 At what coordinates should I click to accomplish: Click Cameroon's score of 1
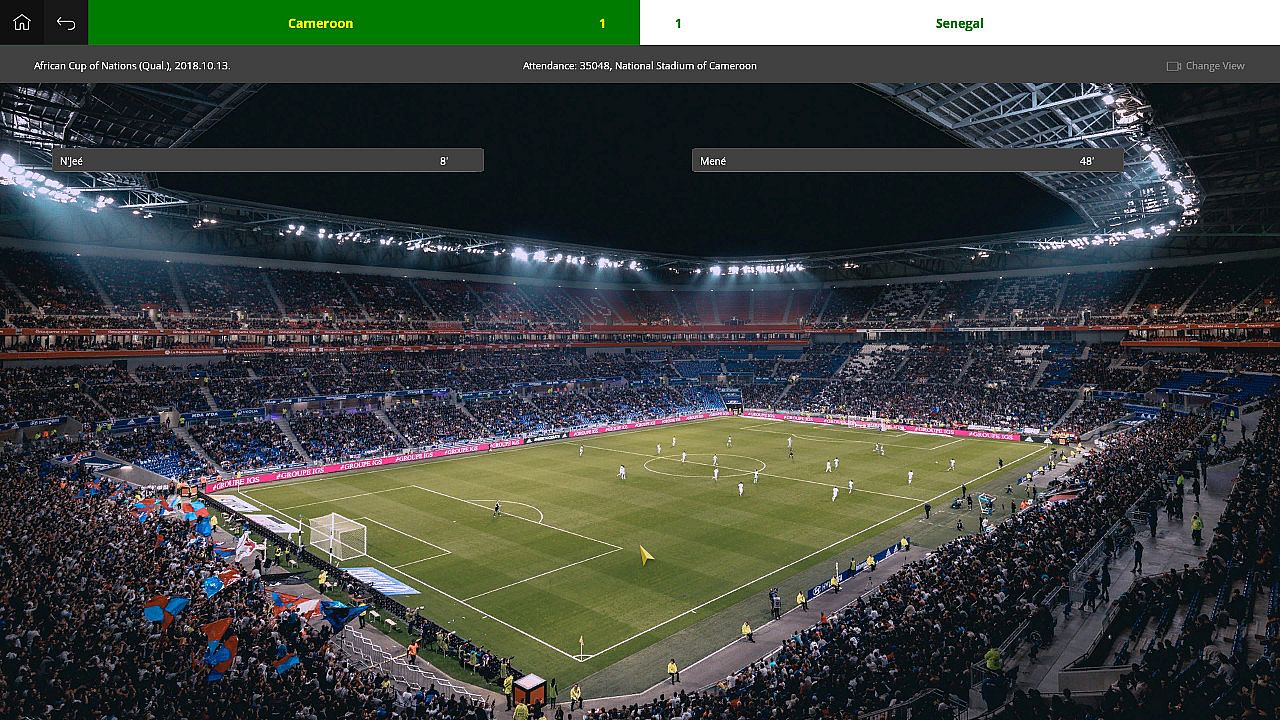tap(602, 23)
